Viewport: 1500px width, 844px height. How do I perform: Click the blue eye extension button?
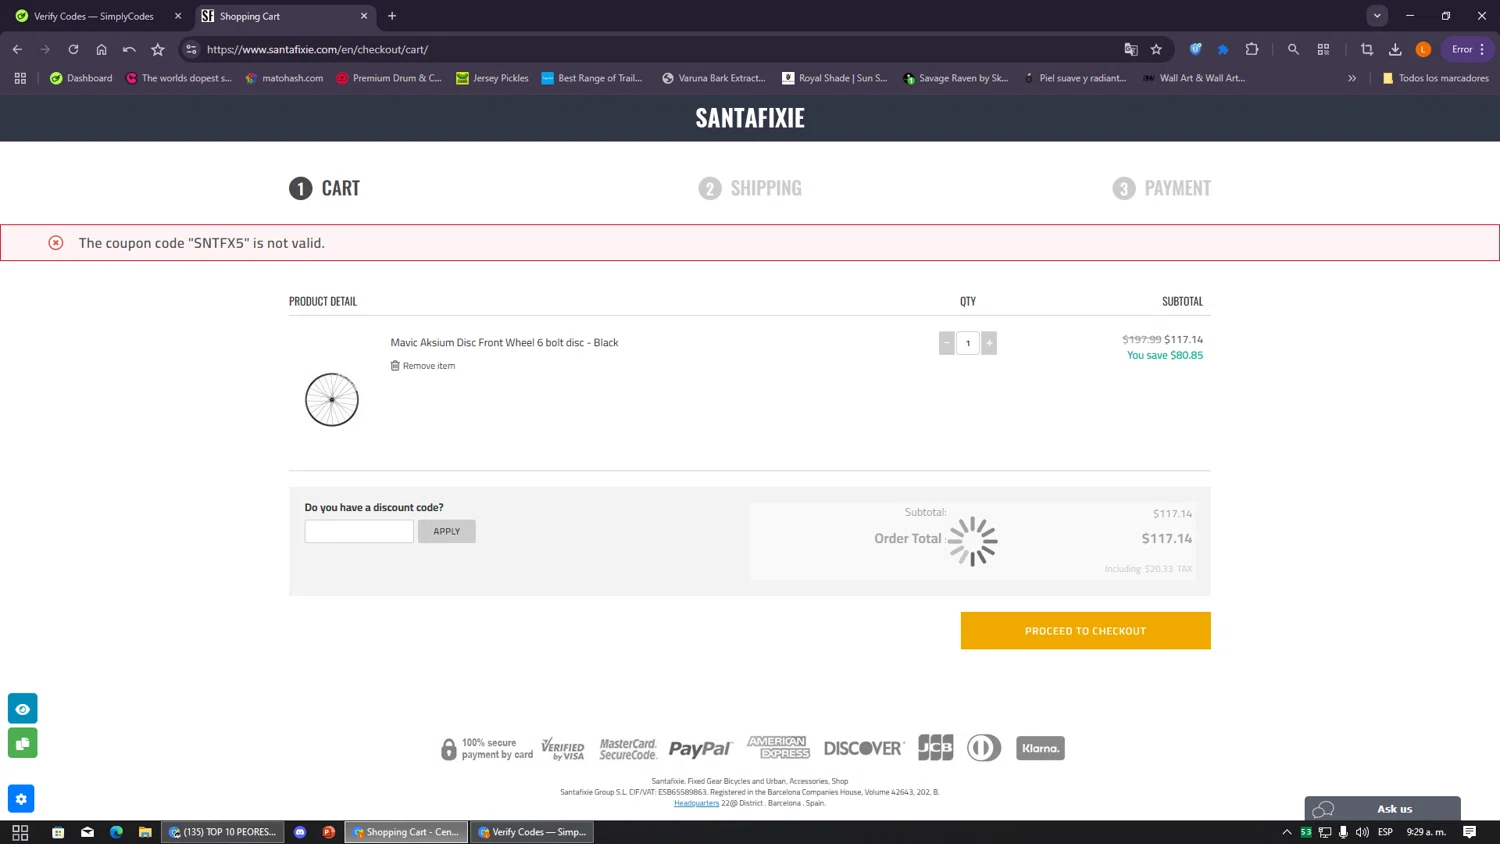(x=22, y=709)
